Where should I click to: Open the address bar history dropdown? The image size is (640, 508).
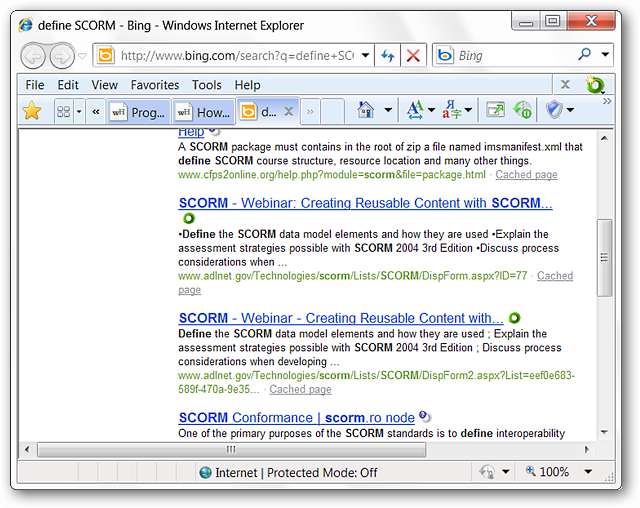tap(365, 56)
